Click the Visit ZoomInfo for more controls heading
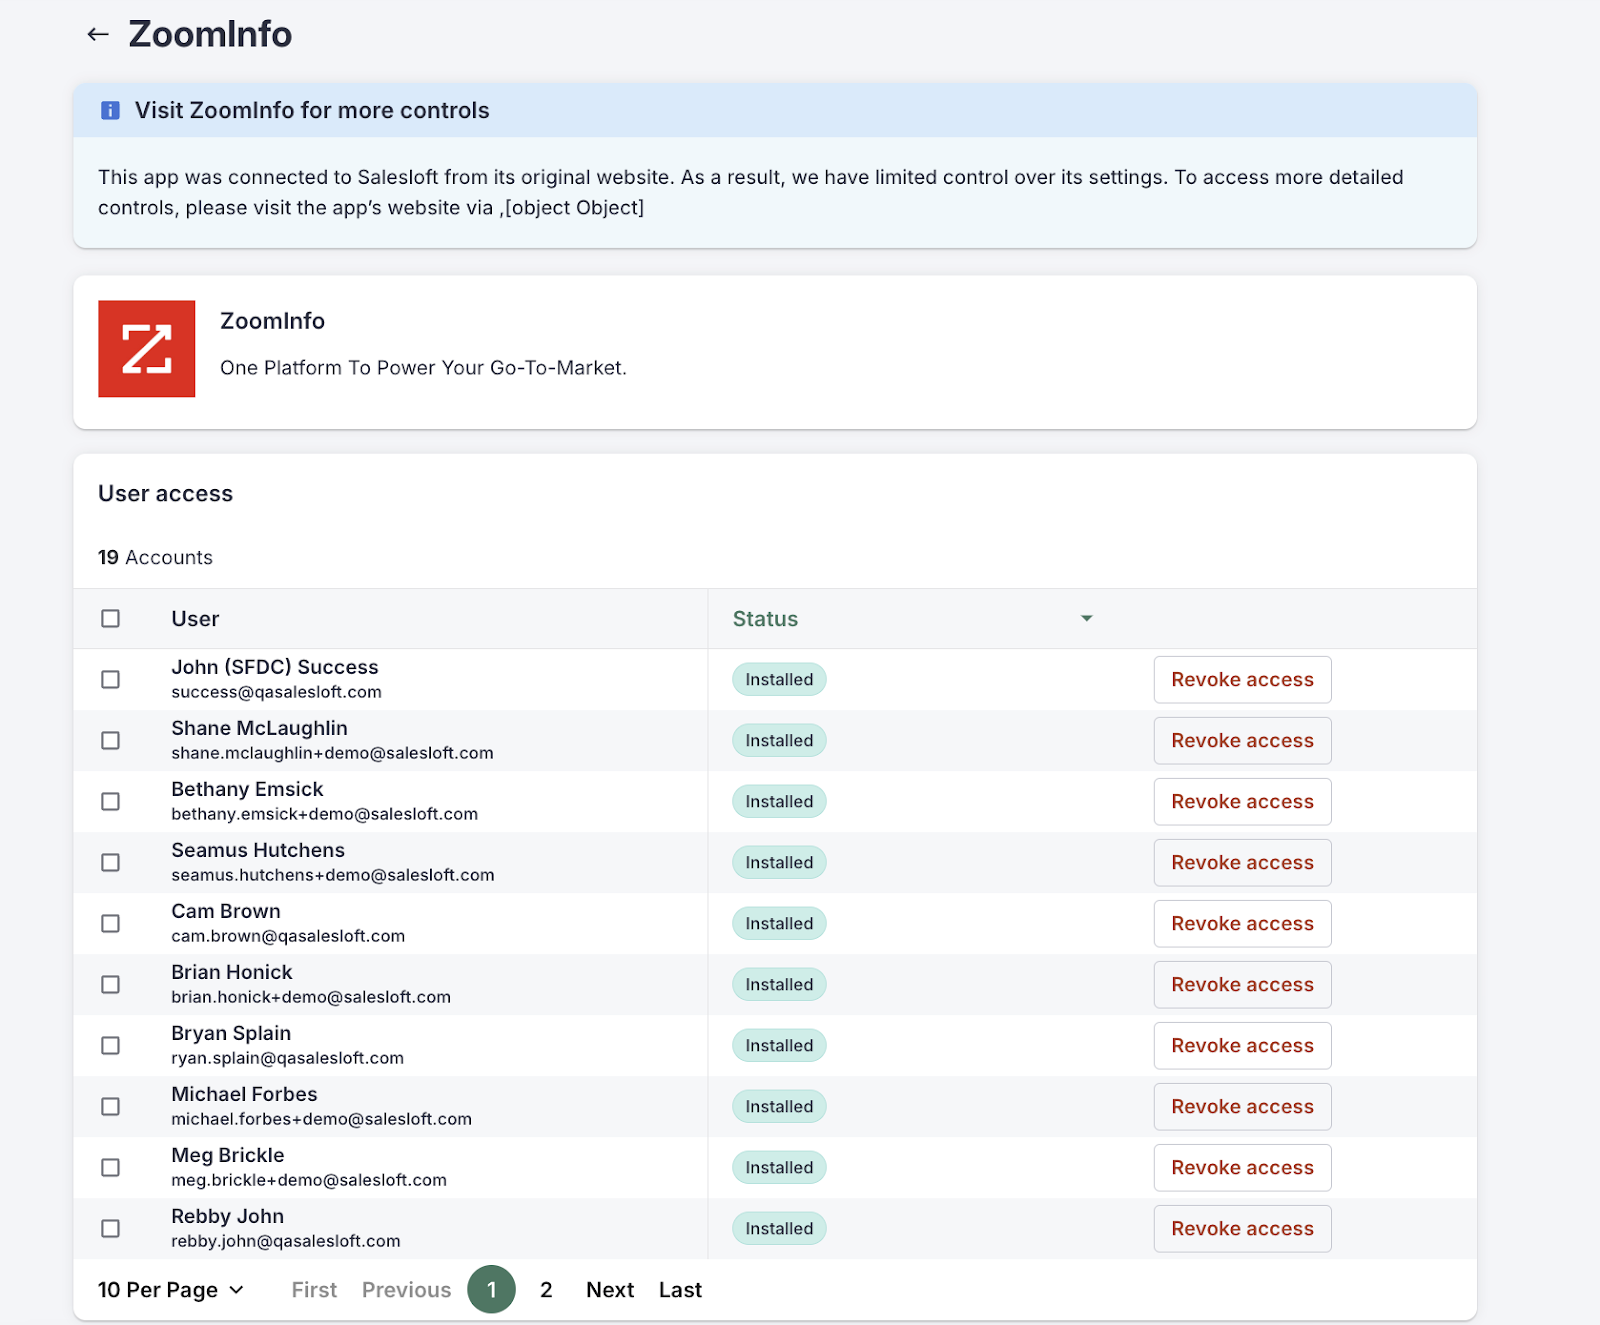The image size is (1600, 1325). pyautogui.click(x=312, y=111)
